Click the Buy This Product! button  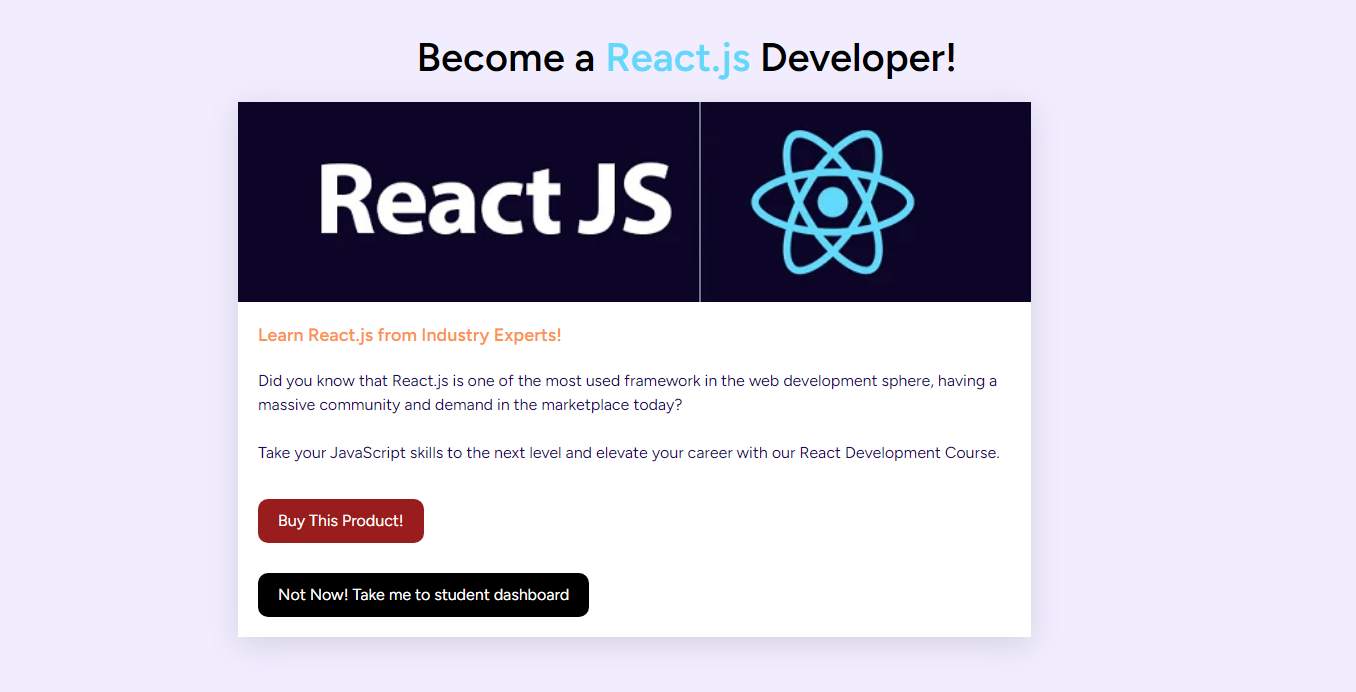[341, 521]
